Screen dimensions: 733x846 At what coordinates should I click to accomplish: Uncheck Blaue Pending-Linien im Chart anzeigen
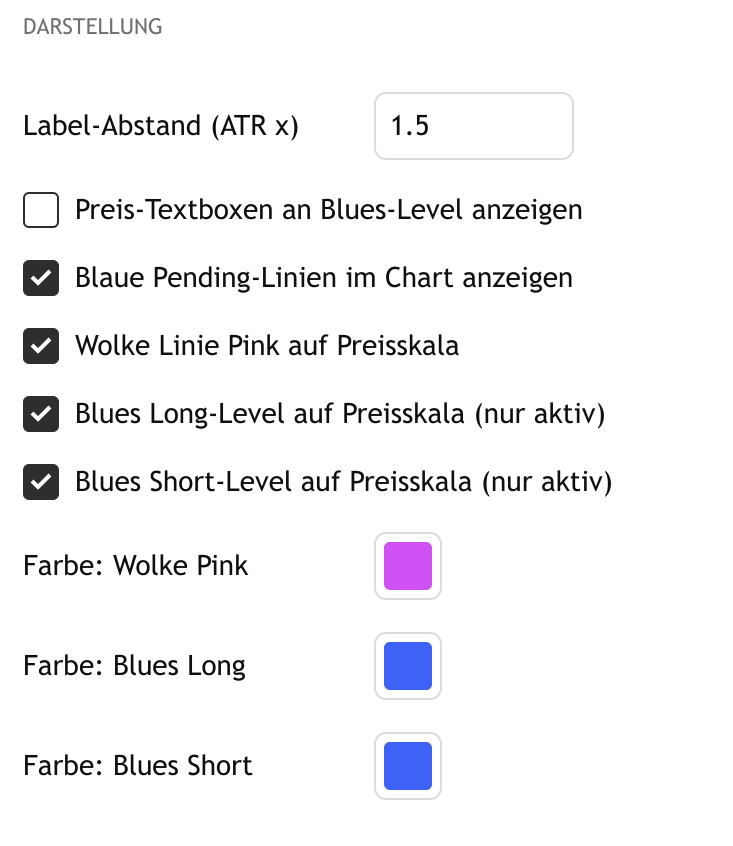click(x=41, y=278)
